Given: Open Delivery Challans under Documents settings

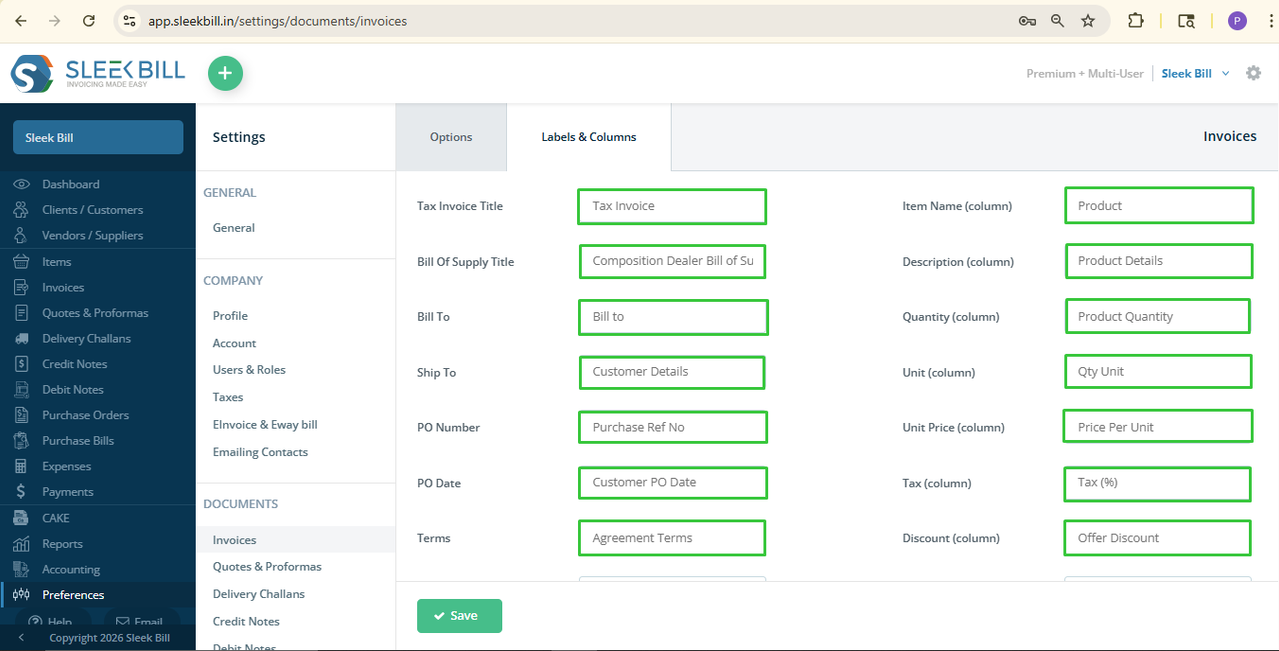Looking at the screenshot, I should (x=259, y=594).
